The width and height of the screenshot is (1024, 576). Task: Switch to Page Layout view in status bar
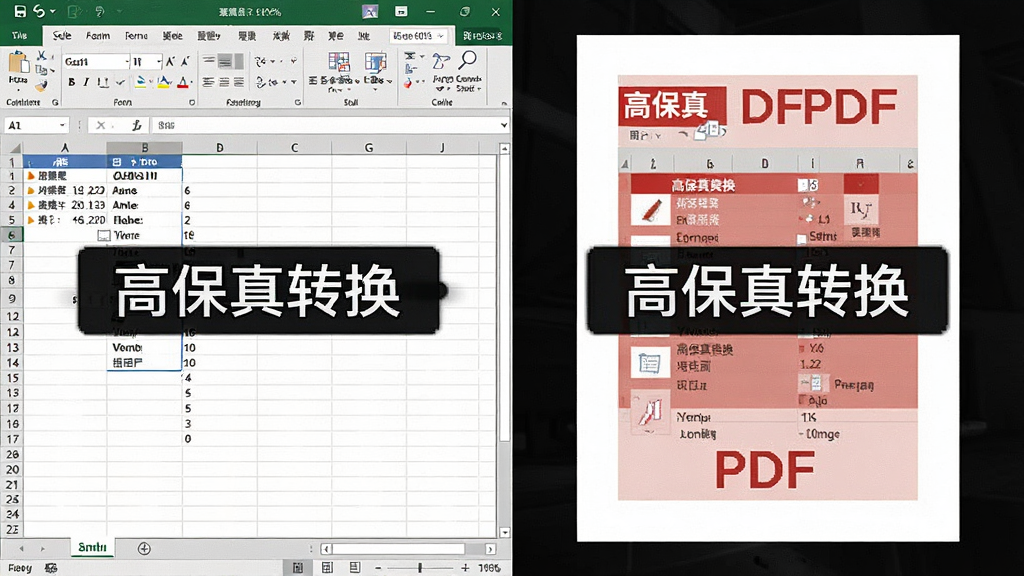click(327, 568)
